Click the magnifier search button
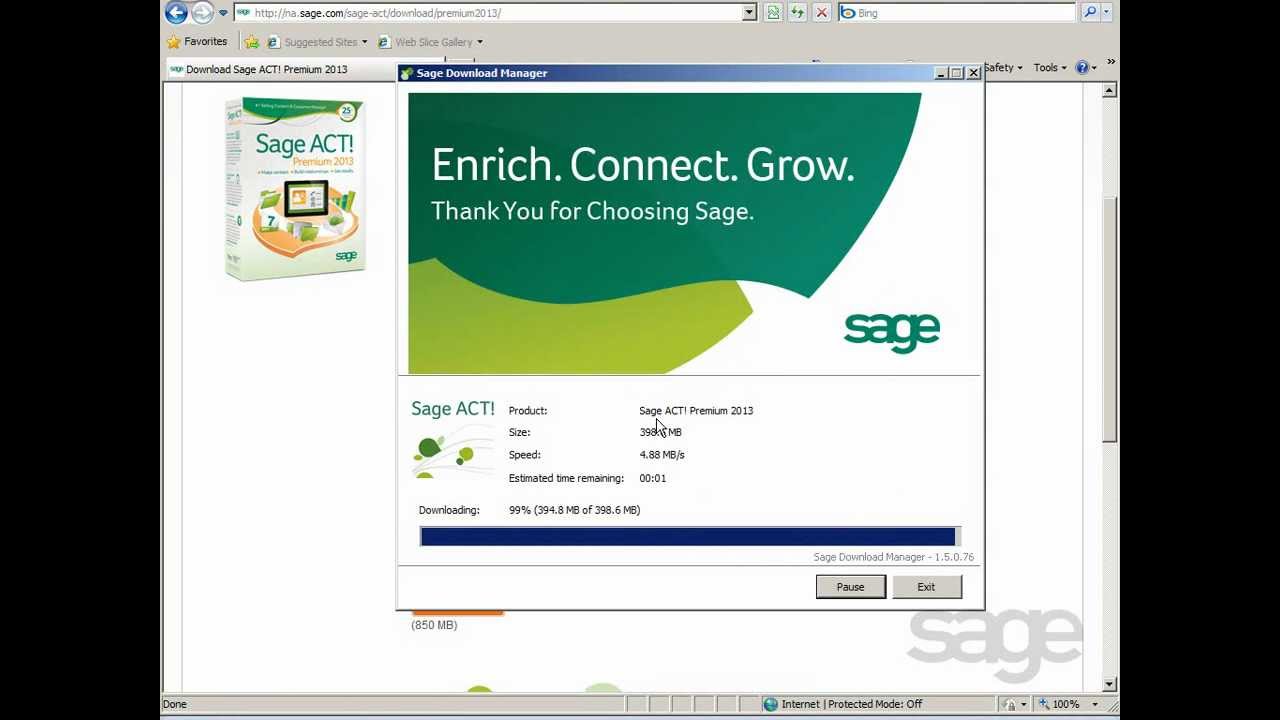Viewport: 1280px width, 720px height. tap(1090, 13)
